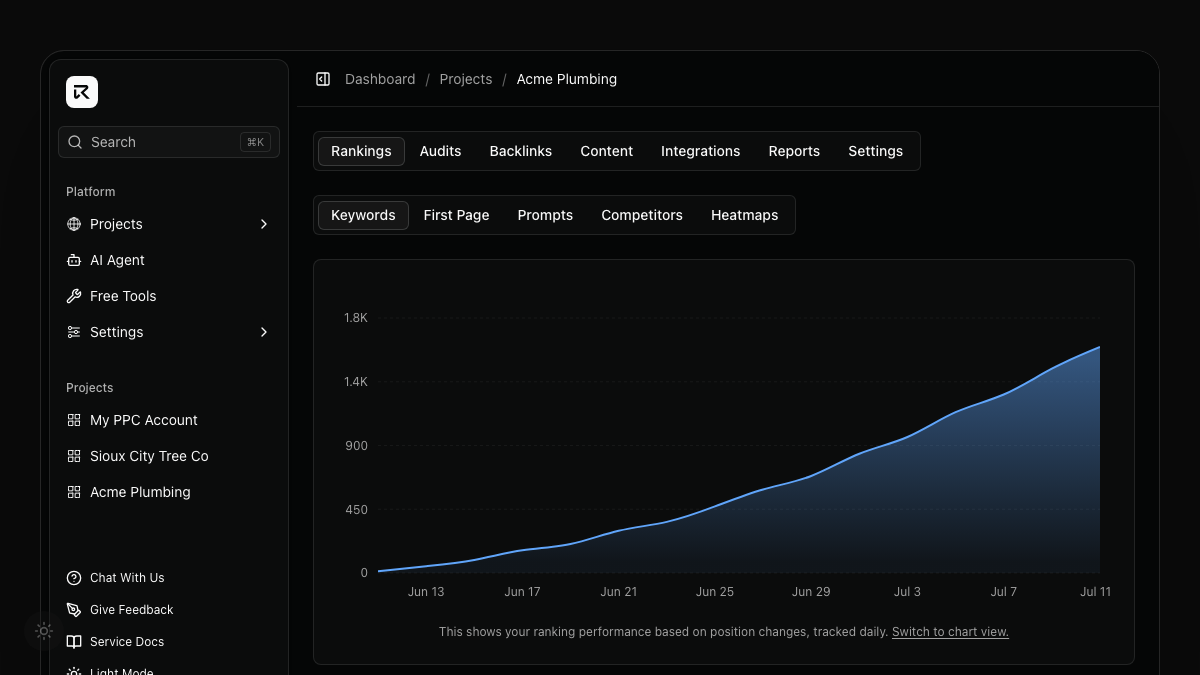
Task: Select the Keywords sub-tab
Action: tap(363, 215)
